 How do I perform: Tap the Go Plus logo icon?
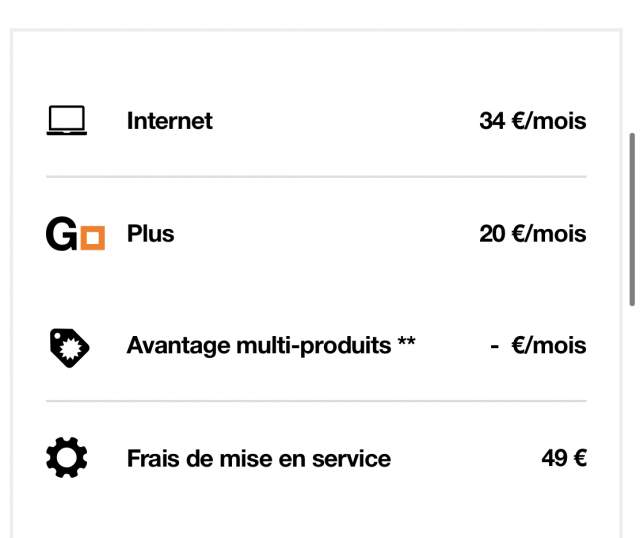[x=75, y=234]
